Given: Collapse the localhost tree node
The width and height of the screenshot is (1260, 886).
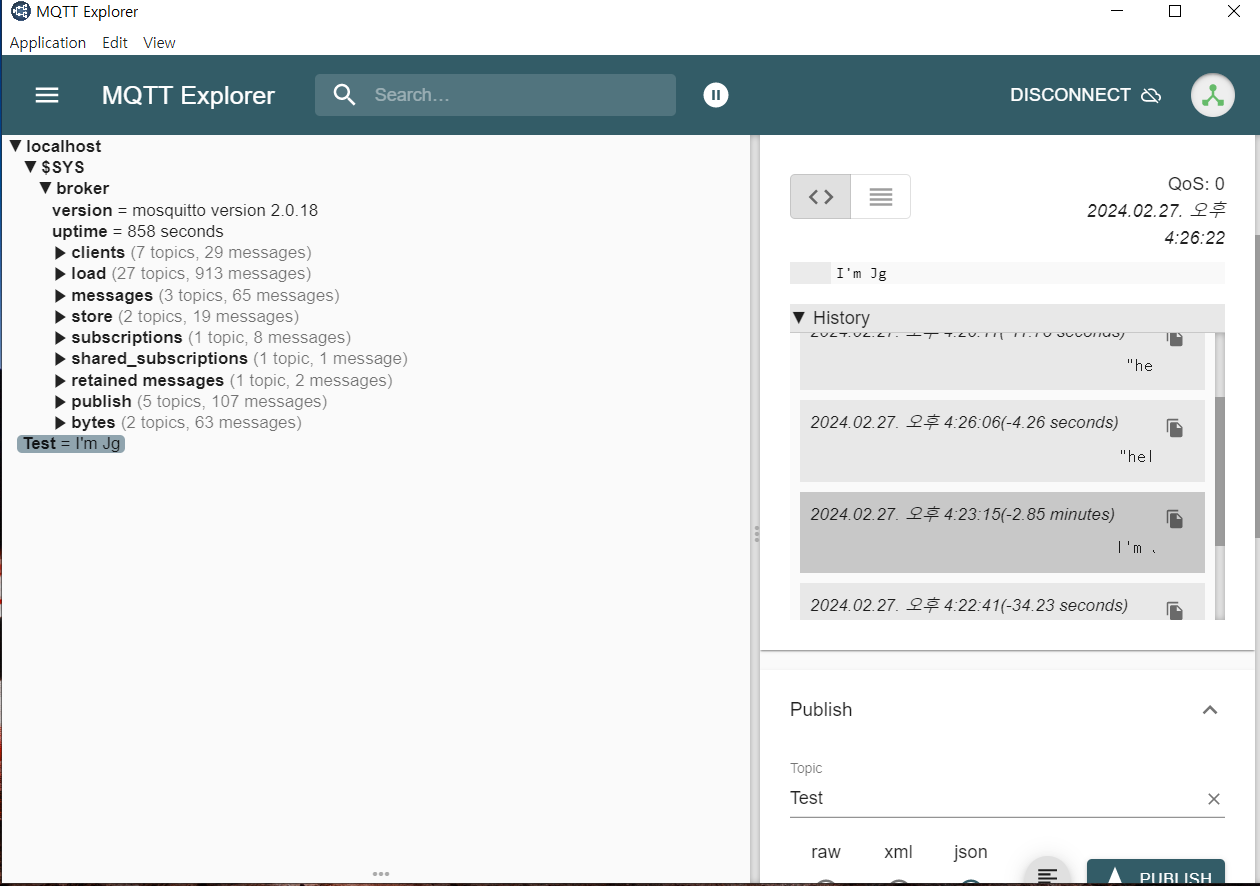Looking at the screenshot, I should click(15, 146).
